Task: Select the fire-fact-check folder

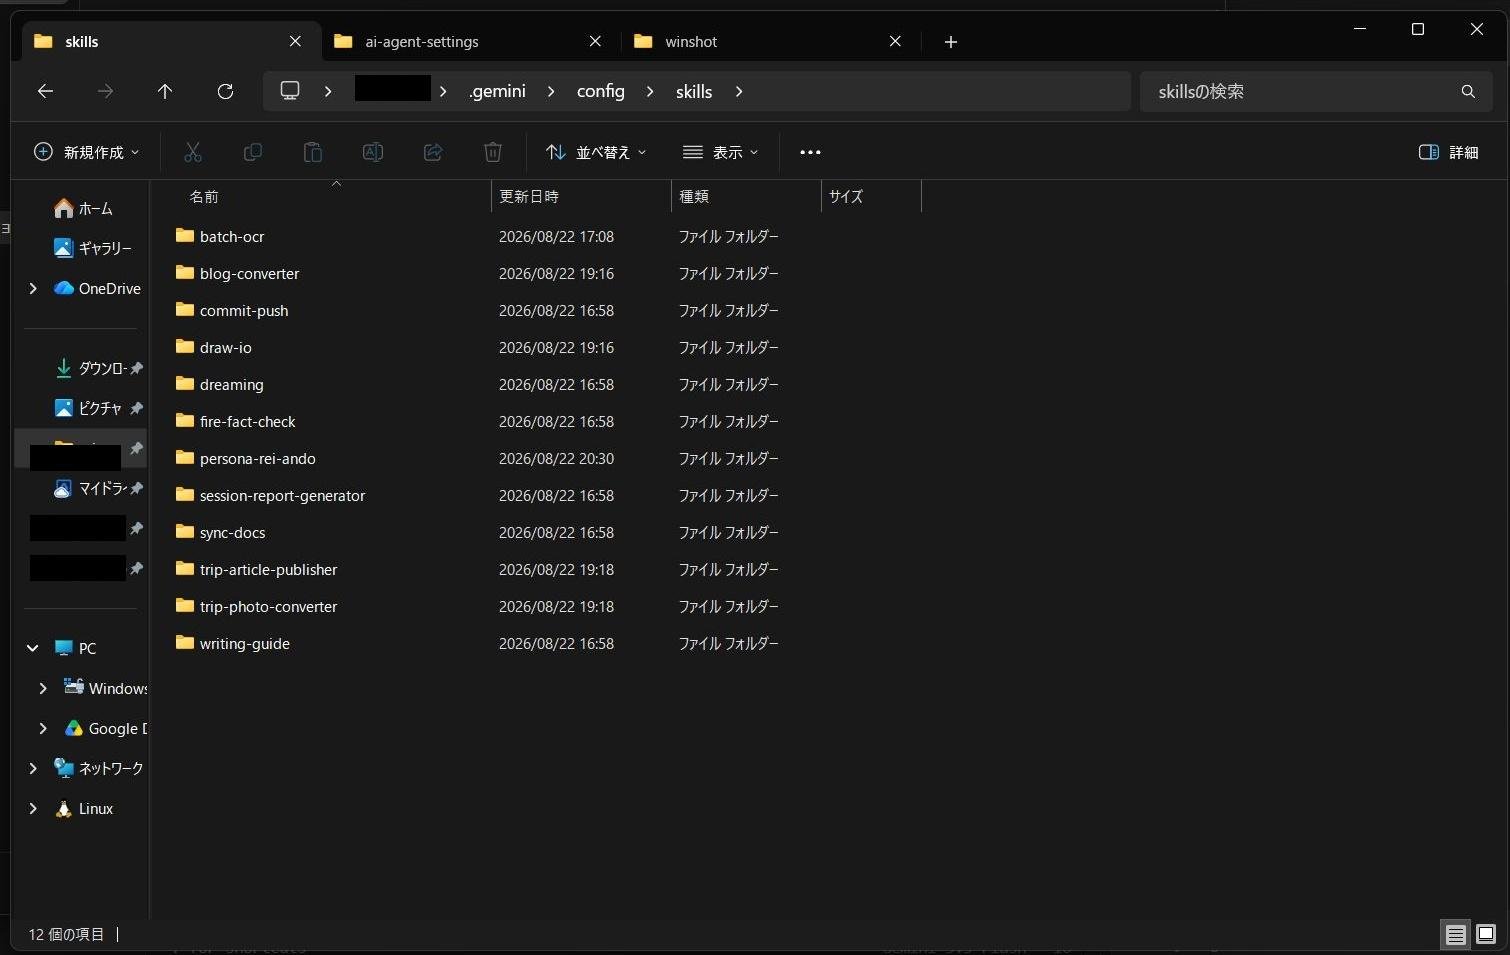Action: point(247,421)
